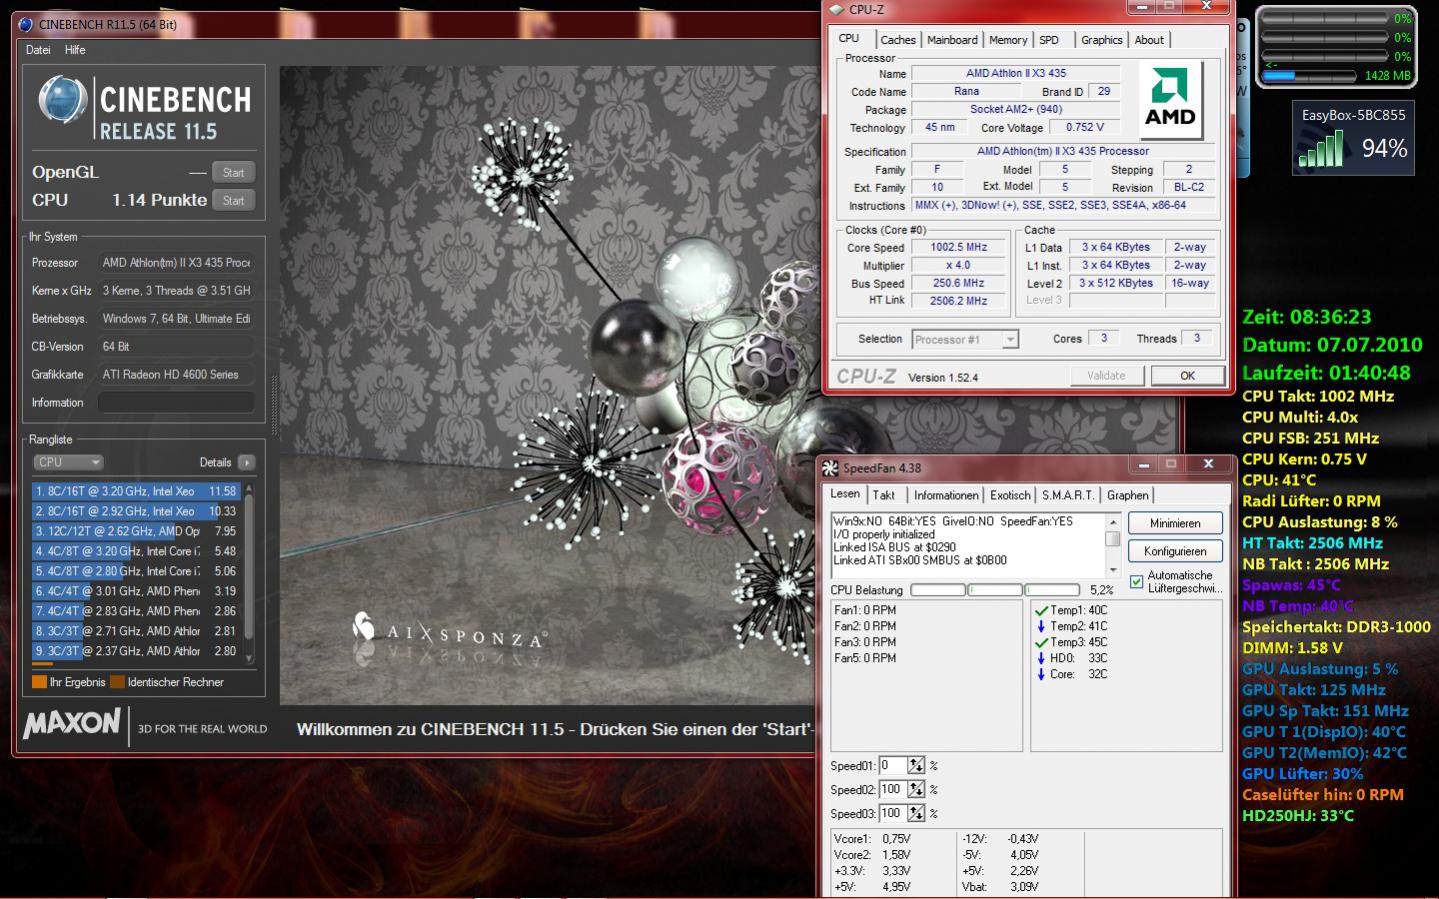
Task: Click the CPU-Z title bar icon
Action: point(837,9)
